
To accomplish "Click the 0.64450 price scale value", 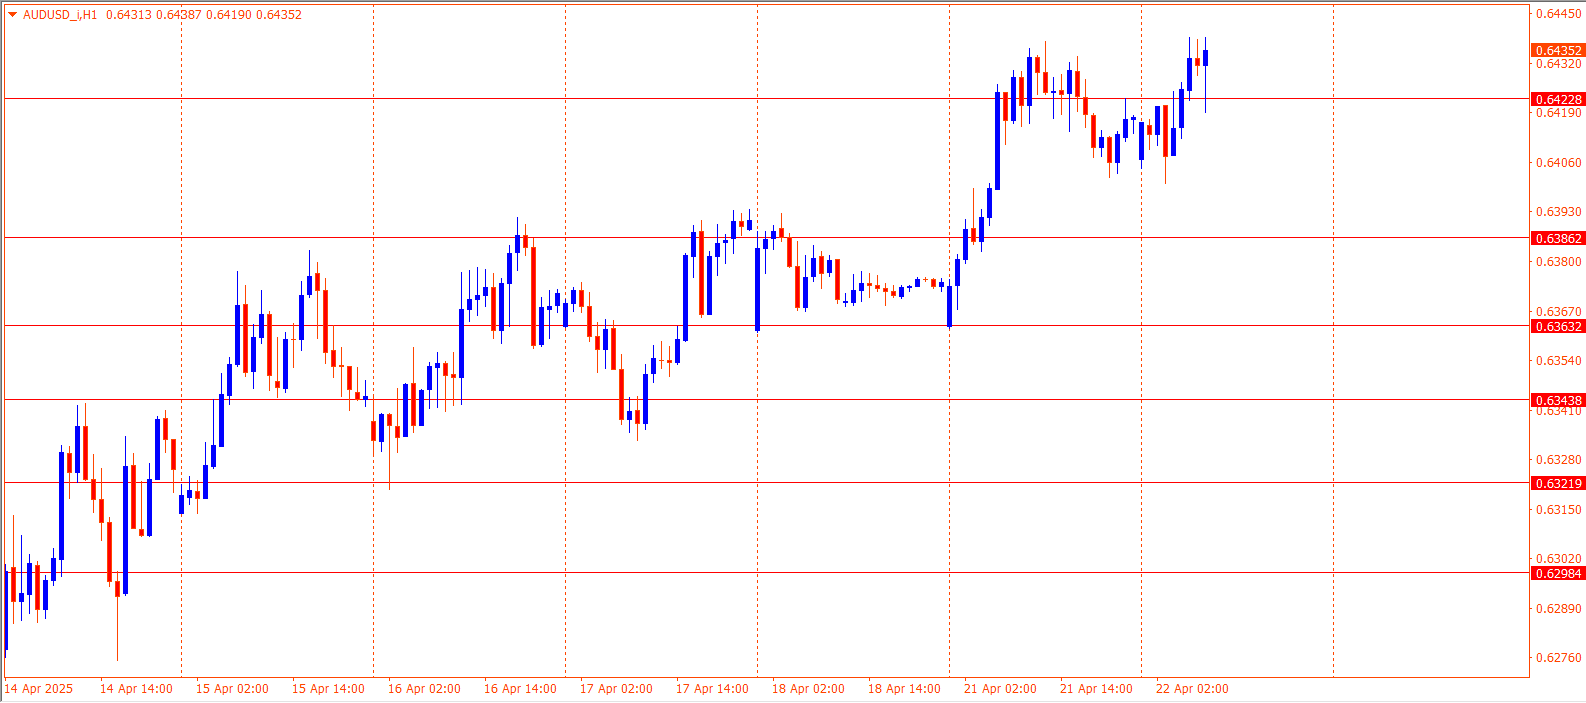I will point(1559,14).
